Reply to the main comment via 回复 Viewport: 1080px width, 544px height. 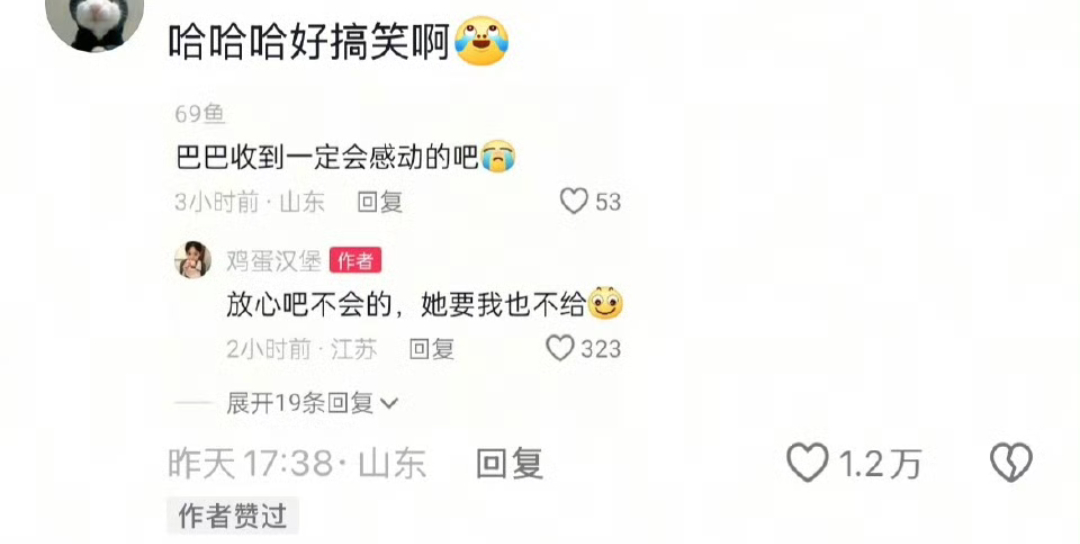tap(509, 463)
